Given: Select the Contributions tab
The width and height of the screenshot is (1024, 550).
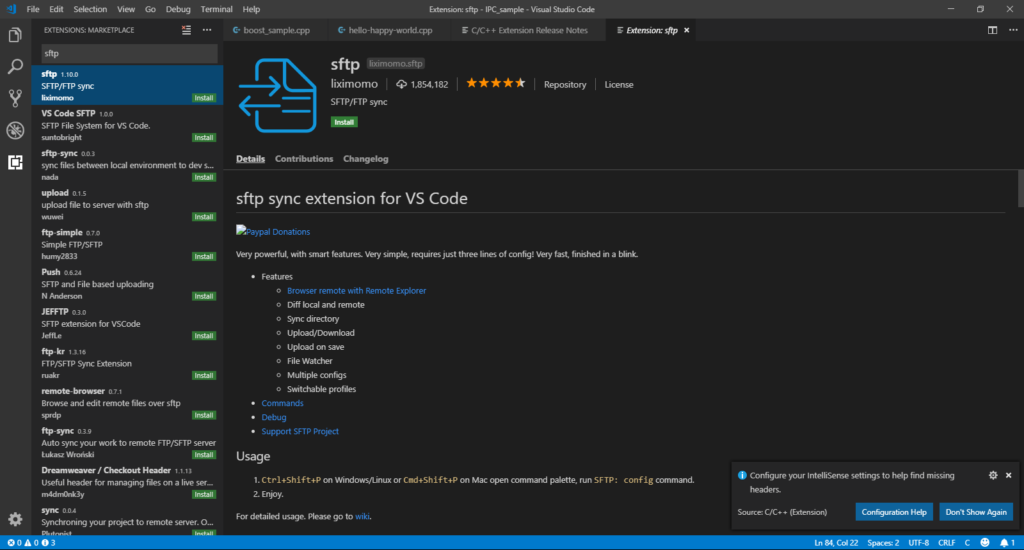Looking at the screenshot, I should click(304, 159).
